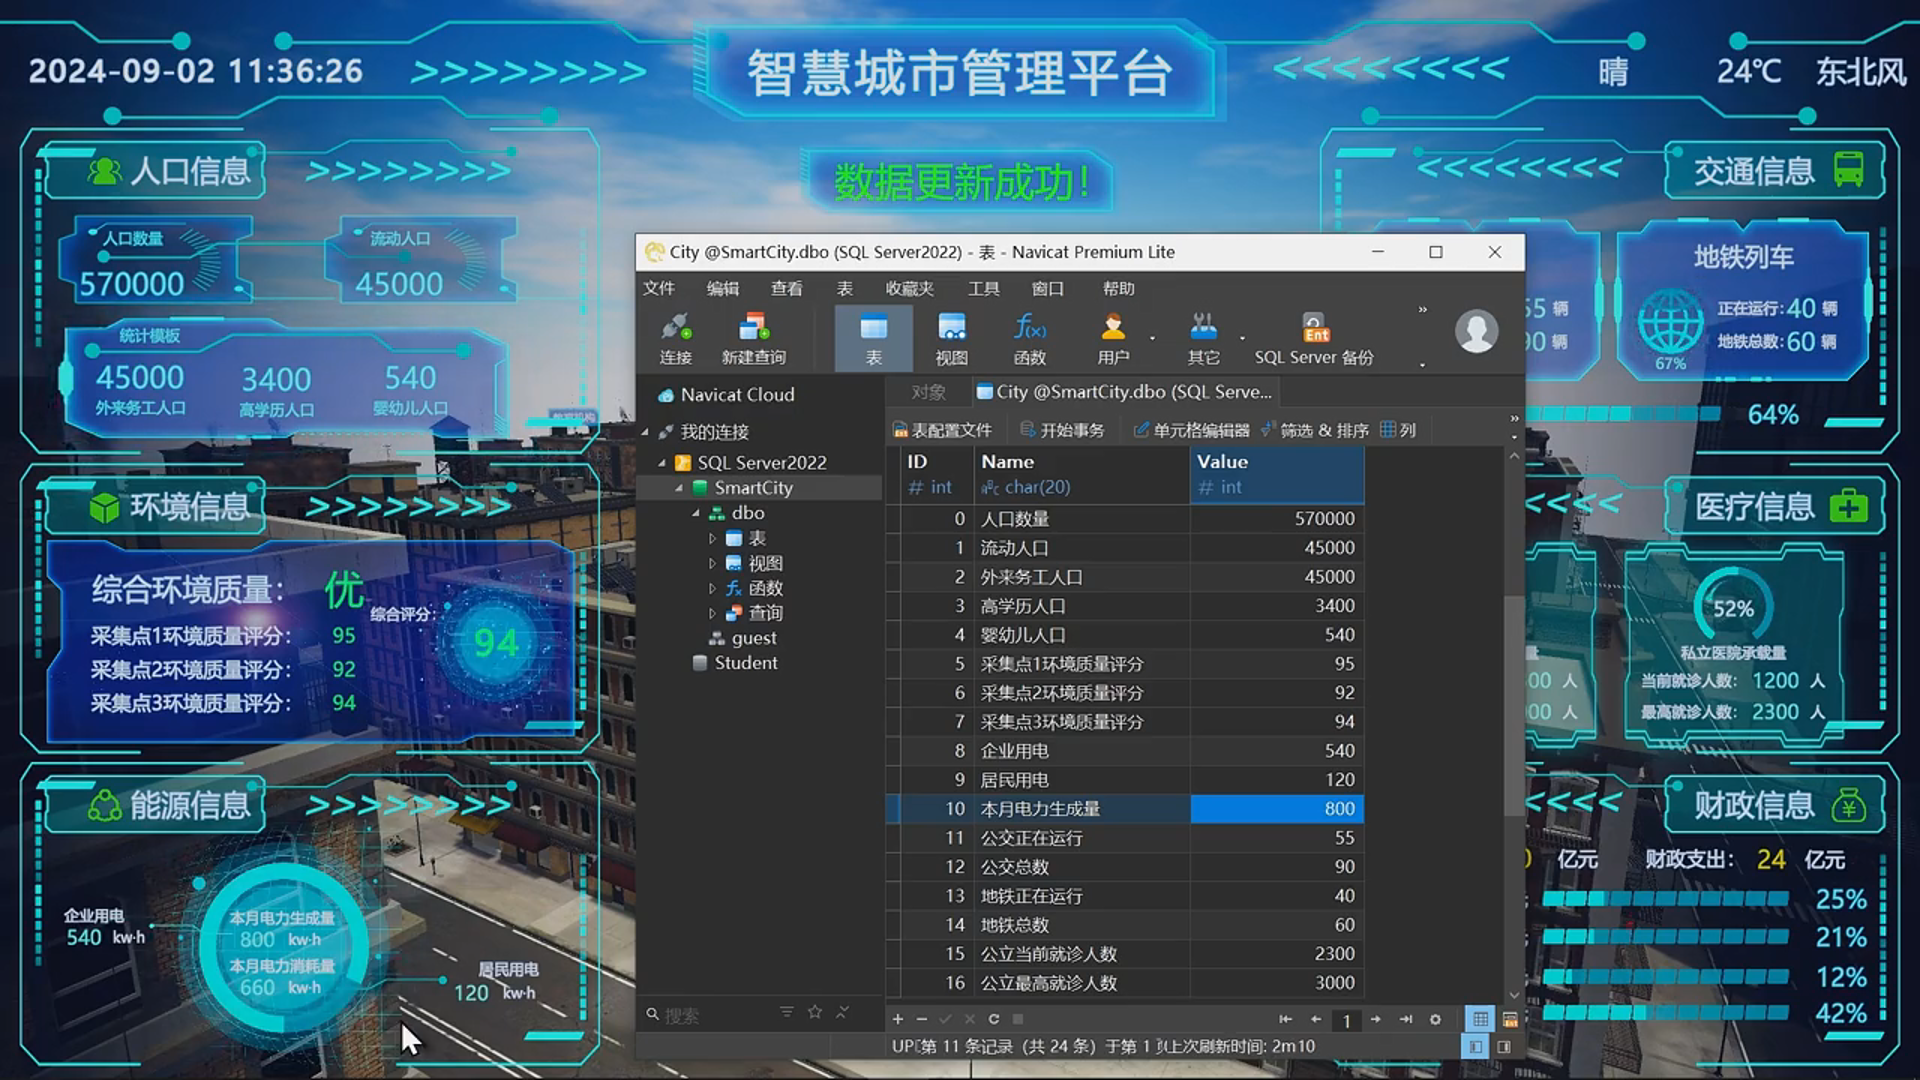Expand the 表 (Tables) node under dbo
The image size is (1920, 1080).
[713, 538]
